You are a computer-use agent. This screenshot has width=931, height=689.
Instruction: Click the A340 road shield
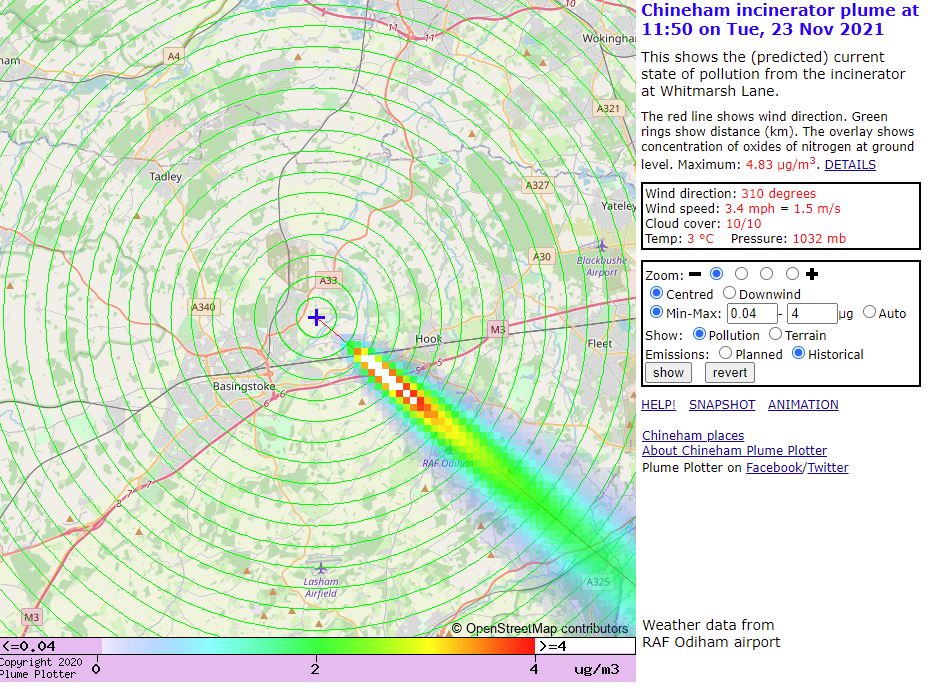(x=203, y=307)
